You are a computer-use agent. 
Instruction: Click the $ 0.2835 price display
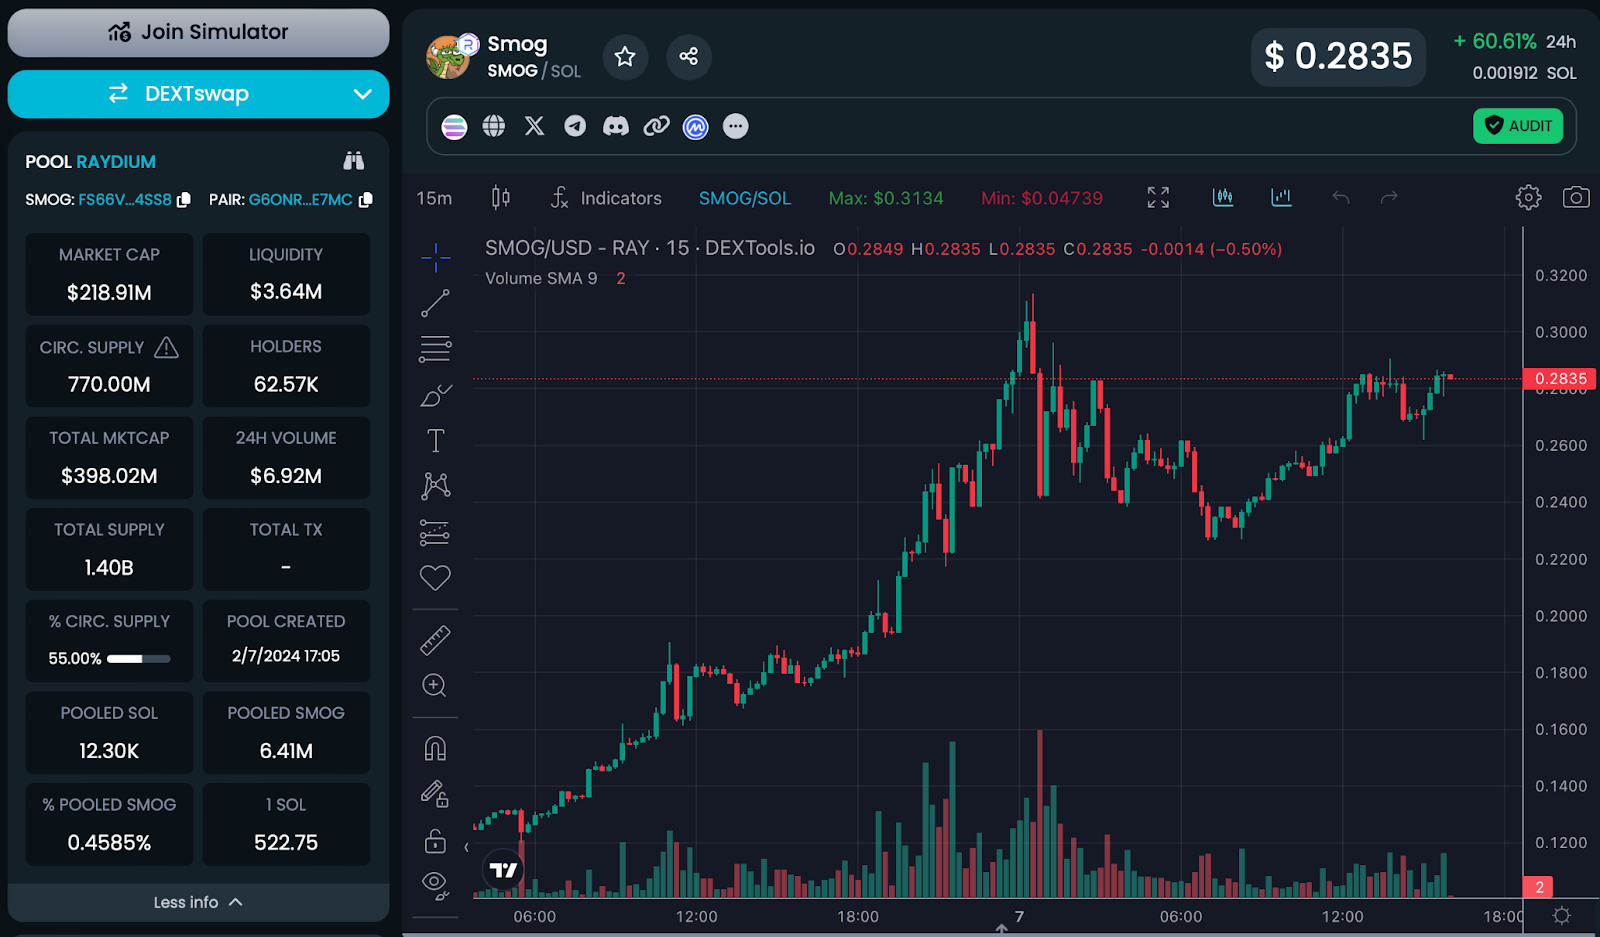1338,57
